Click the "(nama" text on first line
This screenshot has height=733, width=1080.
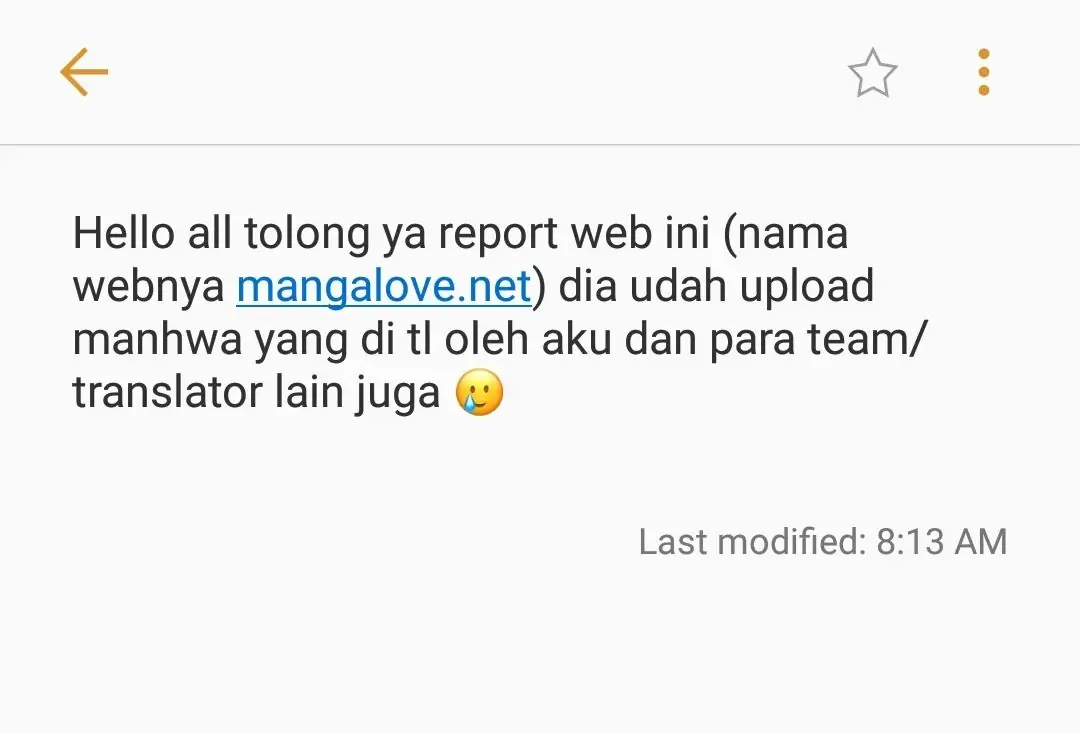point(785,233)
